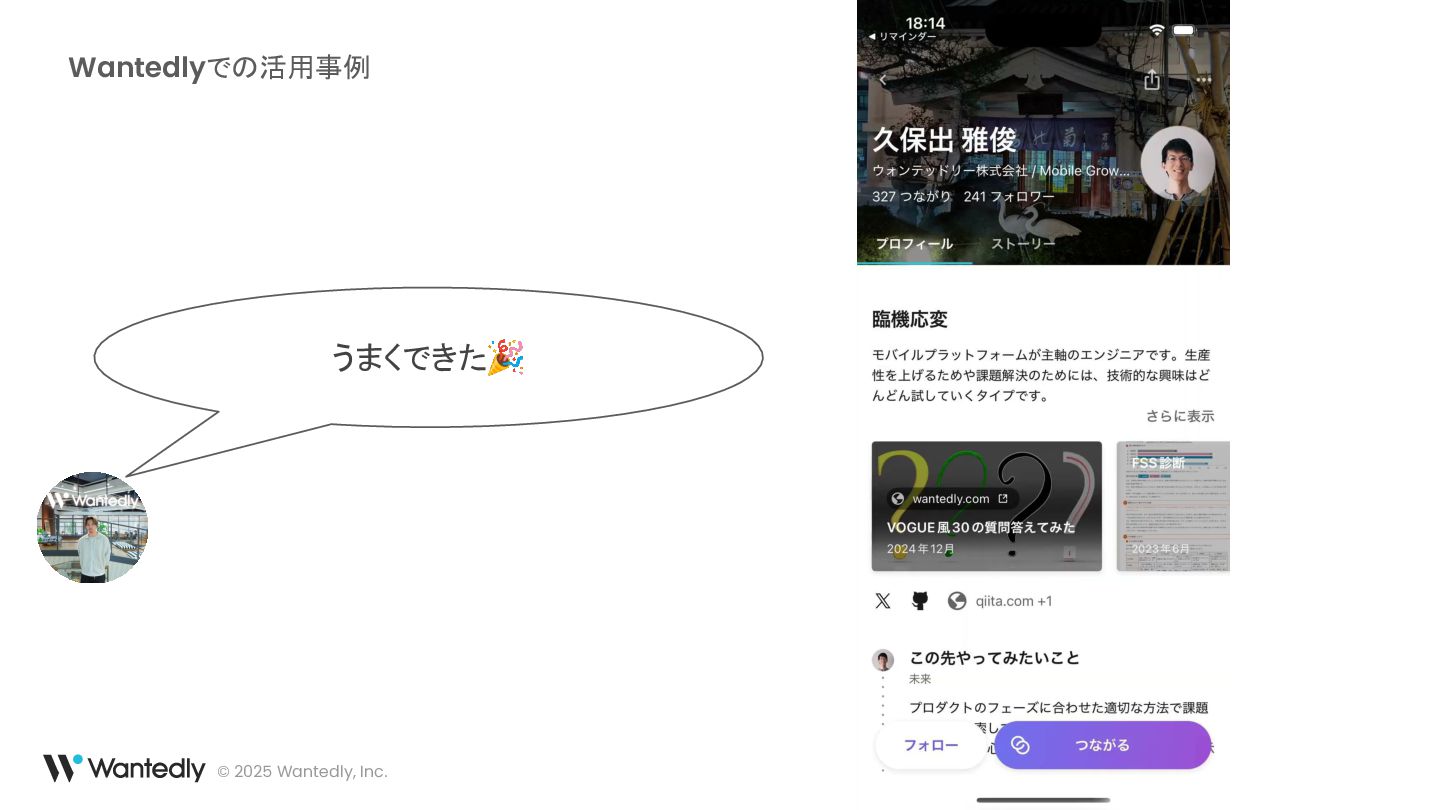This screenshot has height=810, width=1440.
Task: Click the 2024年12月 date on the card
Action: pyautogui.click(x=920, y=549)
